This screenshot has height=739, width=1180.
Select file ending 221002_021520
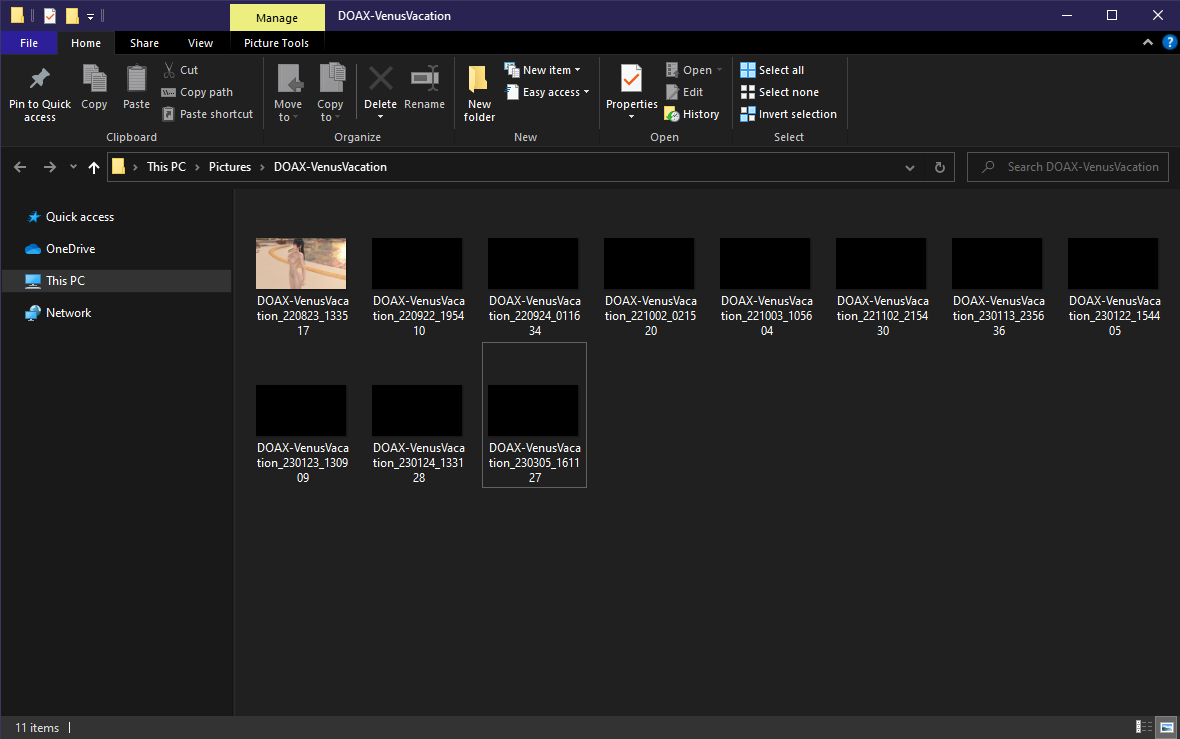(x=650, y=288)
